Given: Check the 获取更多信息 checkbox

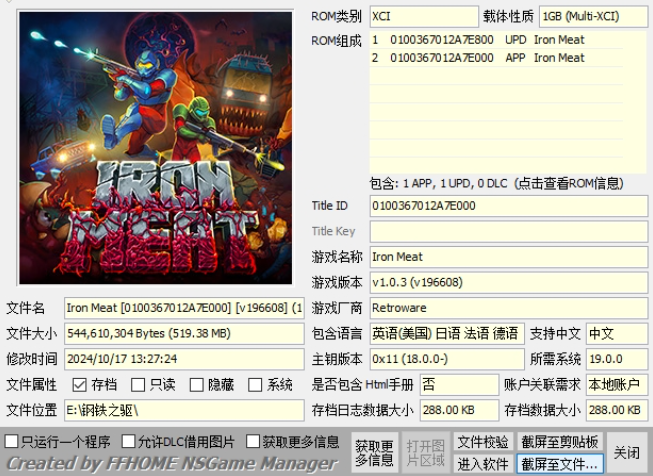Looking at the screenshot, I should tap(254, 441).
